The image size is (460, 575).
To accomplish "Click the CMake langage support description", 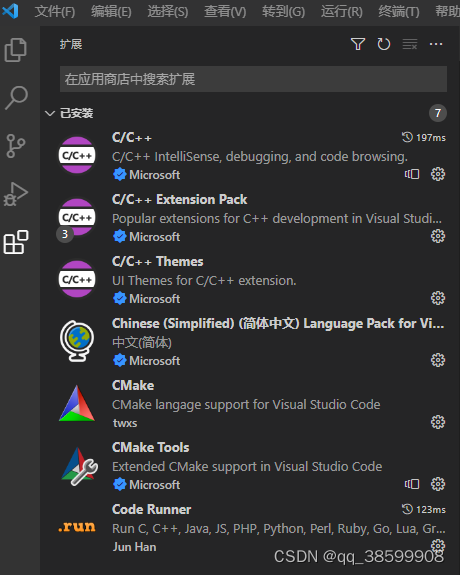I will [x=246, y=404].
